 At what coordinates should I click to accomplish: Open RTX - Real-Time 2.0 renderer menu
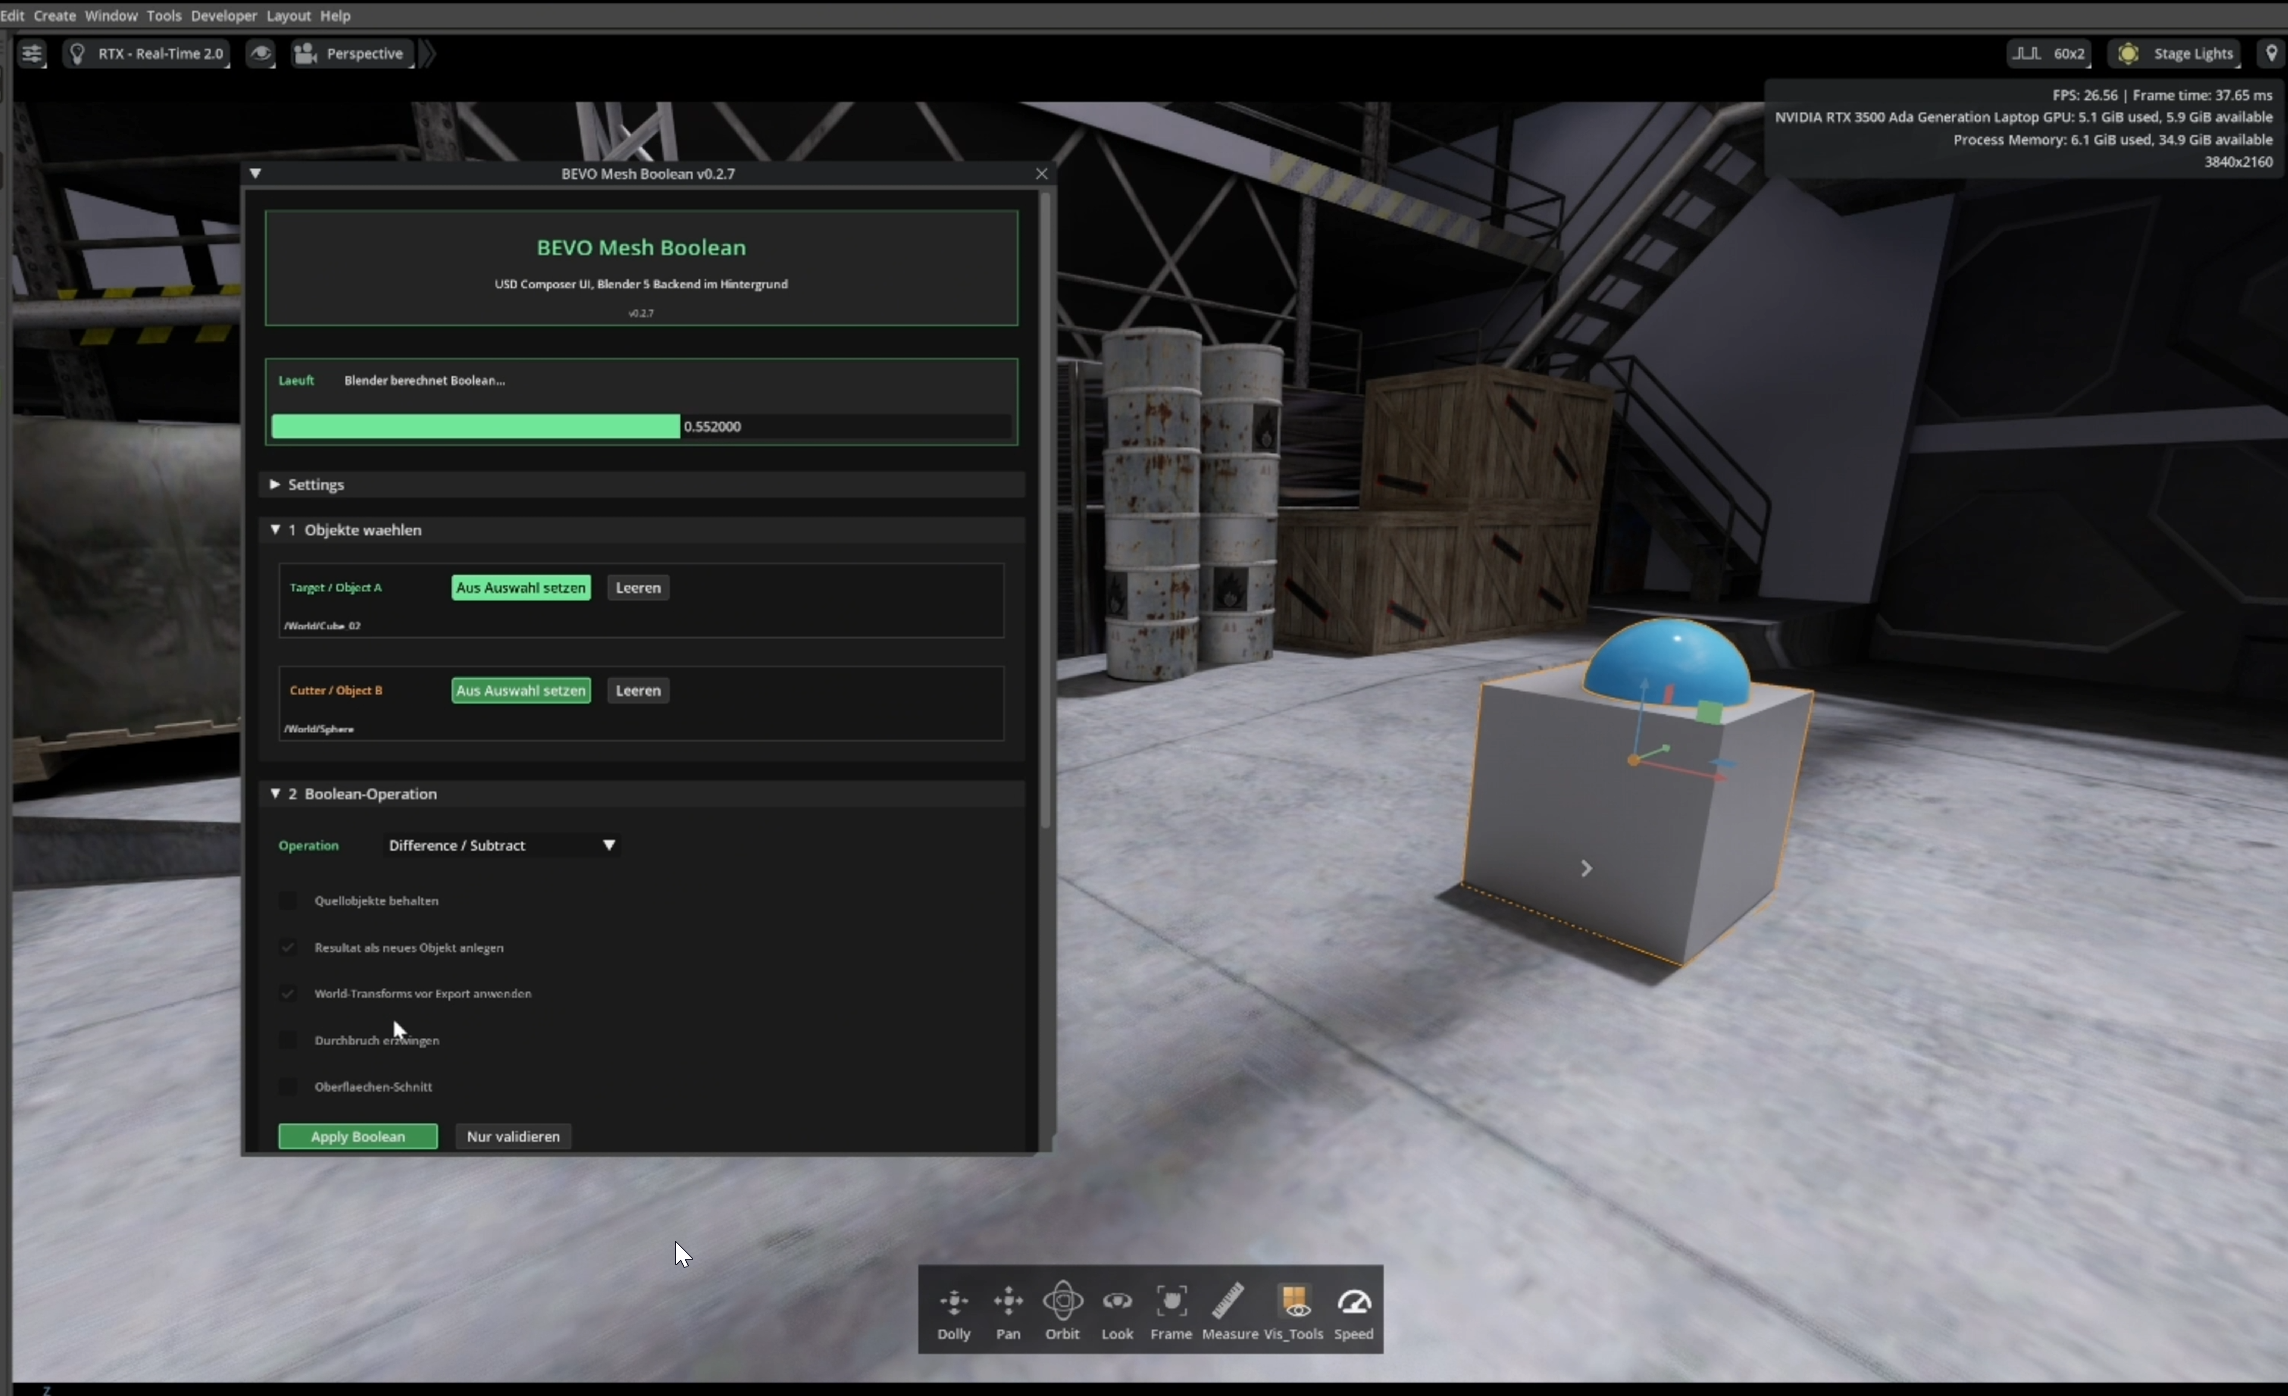pyautogui.click(x=147, y=54)
